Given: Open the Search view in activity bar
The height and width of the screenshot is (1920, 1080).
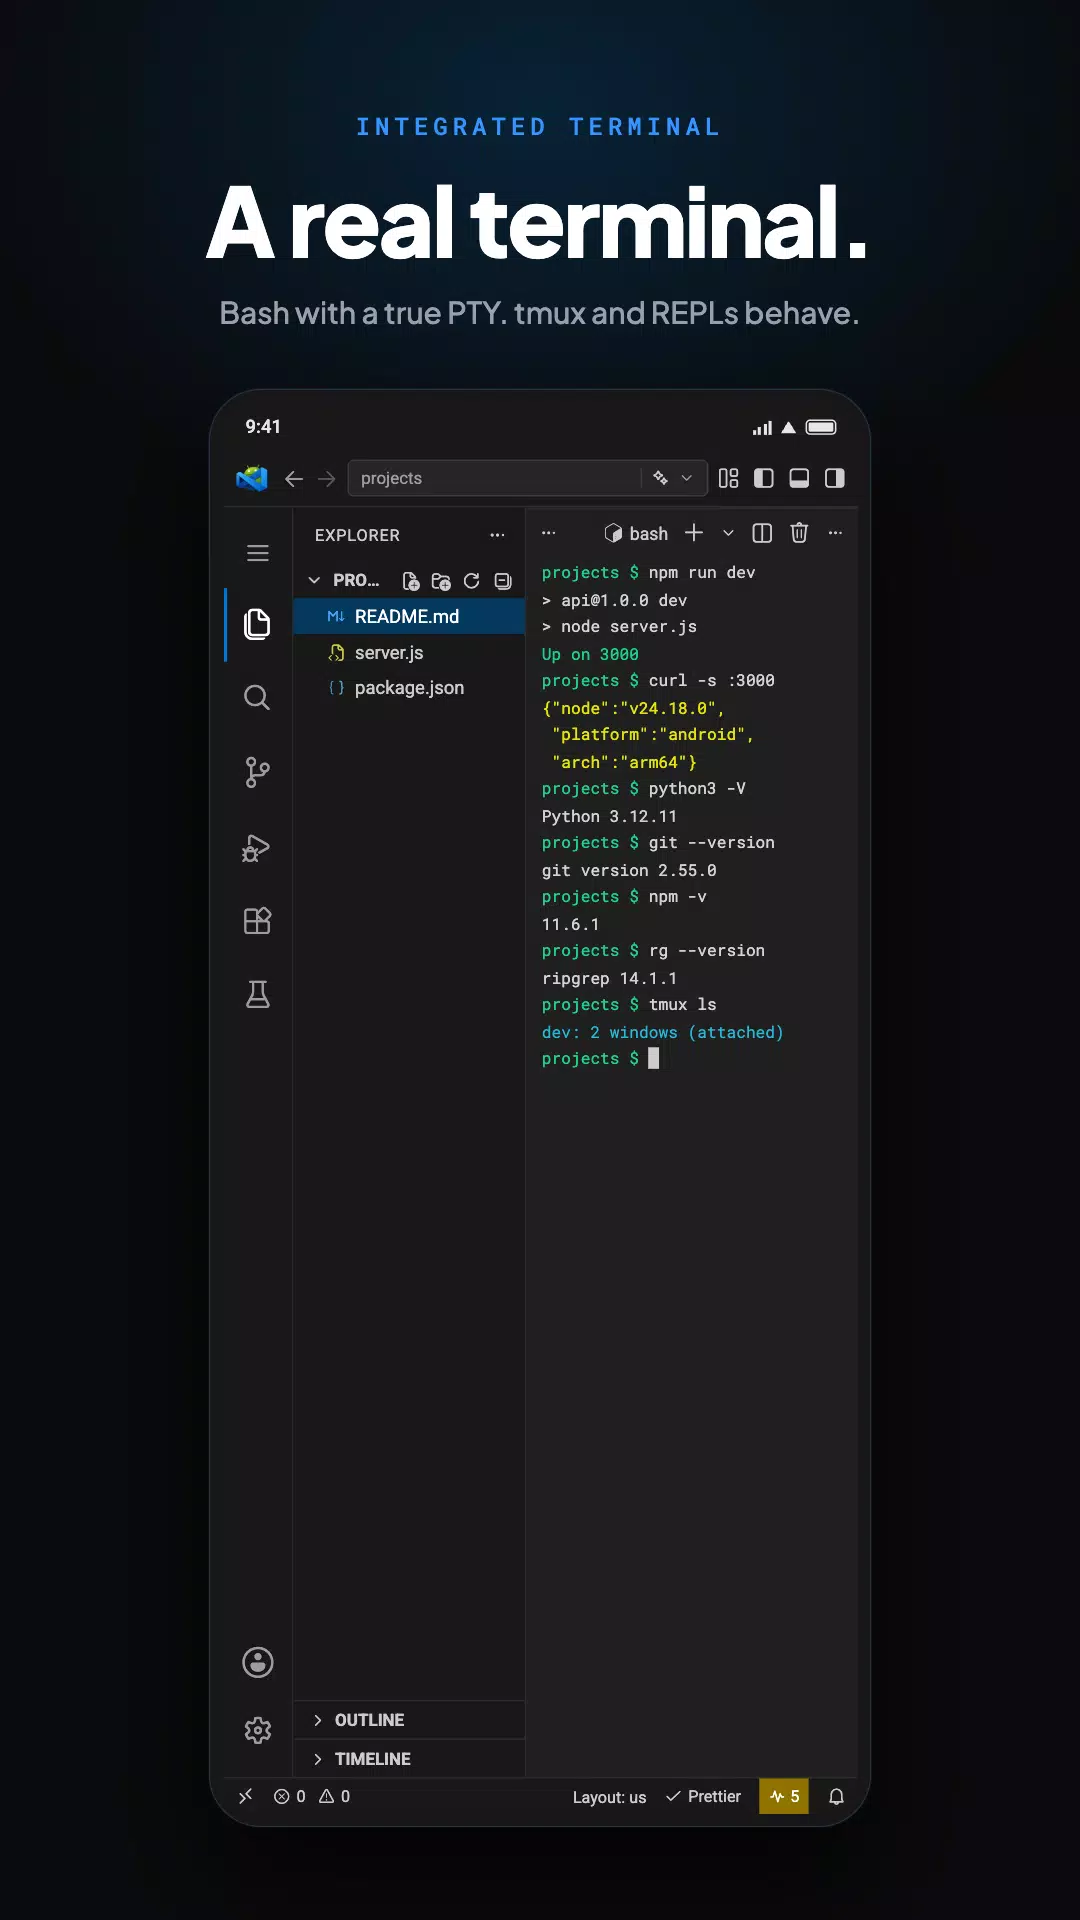Looking at the screenshot, I should coord(257,697).
